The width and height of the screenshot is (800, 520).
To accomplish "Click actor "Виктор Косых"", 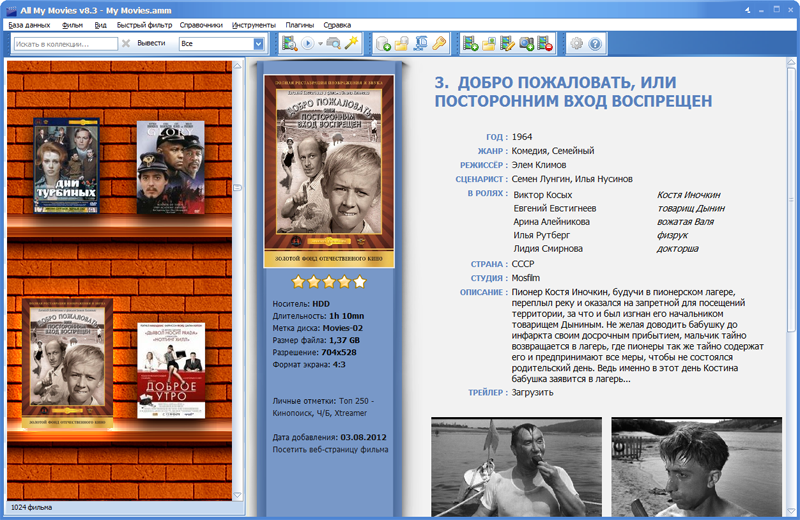I will 542,195.
